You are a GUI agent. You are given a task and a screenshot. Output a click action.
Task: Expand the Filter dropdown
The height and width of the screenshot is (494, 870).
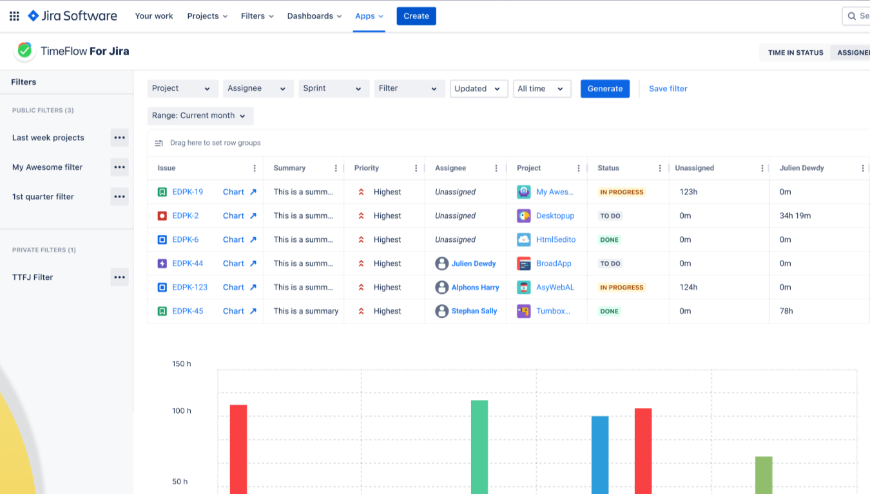[409, 89]
